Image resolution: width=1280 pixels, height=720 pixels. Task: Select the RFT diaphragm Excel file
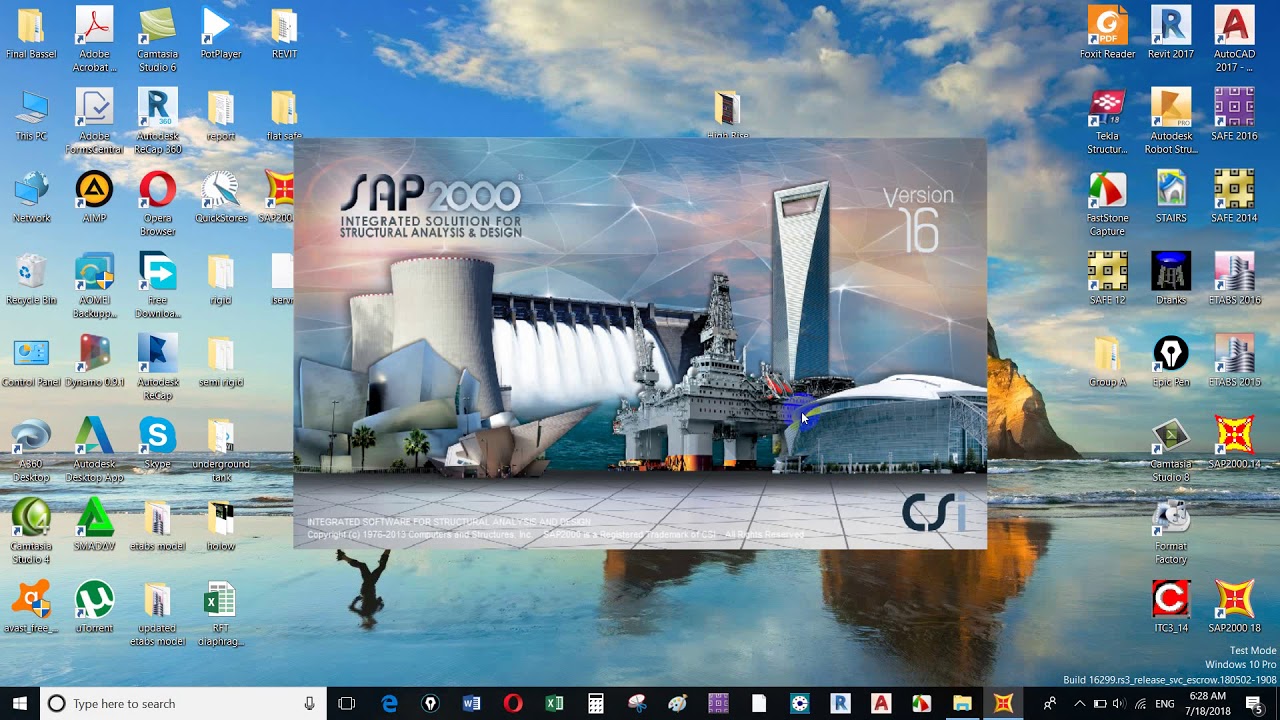[220, 613]
